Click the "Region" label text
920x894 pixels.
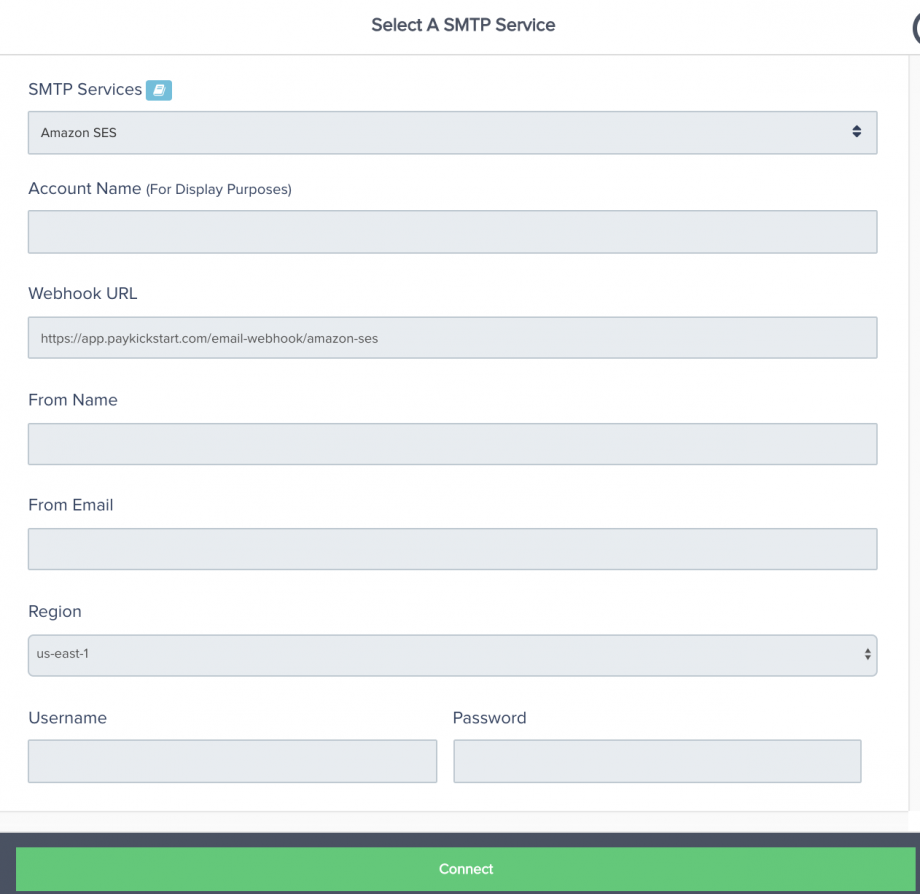tap(55, 611)
